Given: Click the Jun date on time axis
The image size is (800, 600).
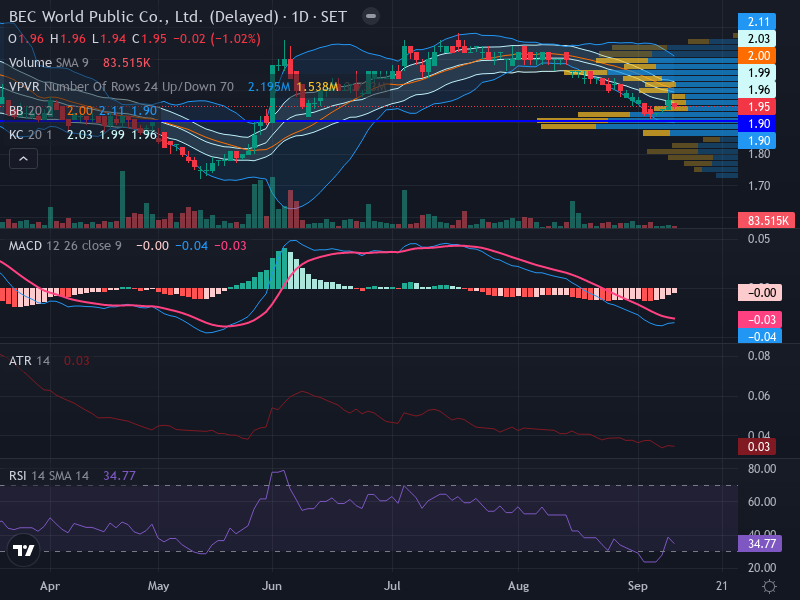Looking at the screenshot, I should (271, 586).
